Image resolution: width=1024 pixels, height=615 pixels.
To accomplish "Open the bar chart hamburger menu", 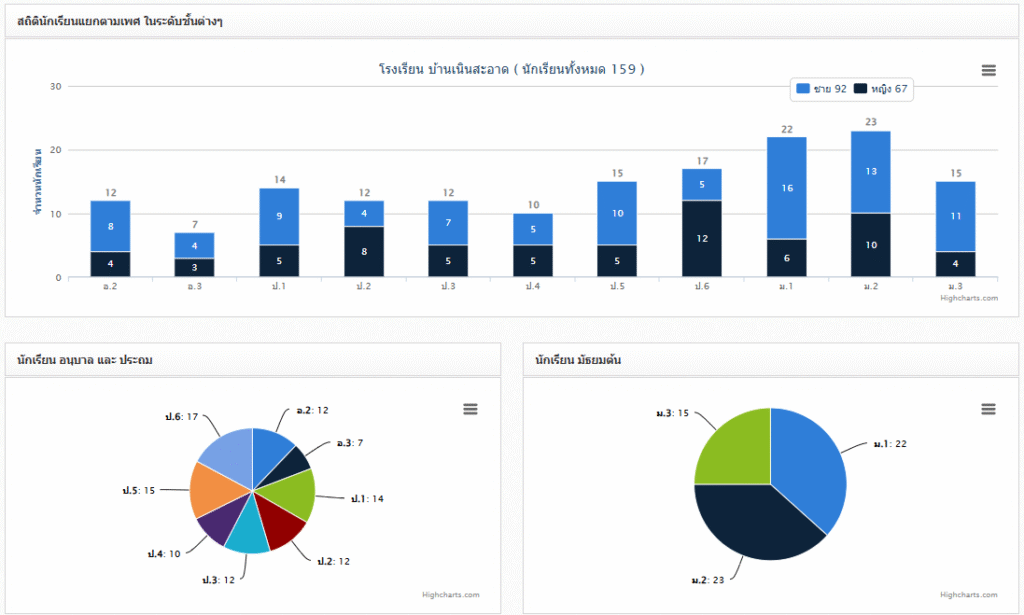I will coord(988,70).
